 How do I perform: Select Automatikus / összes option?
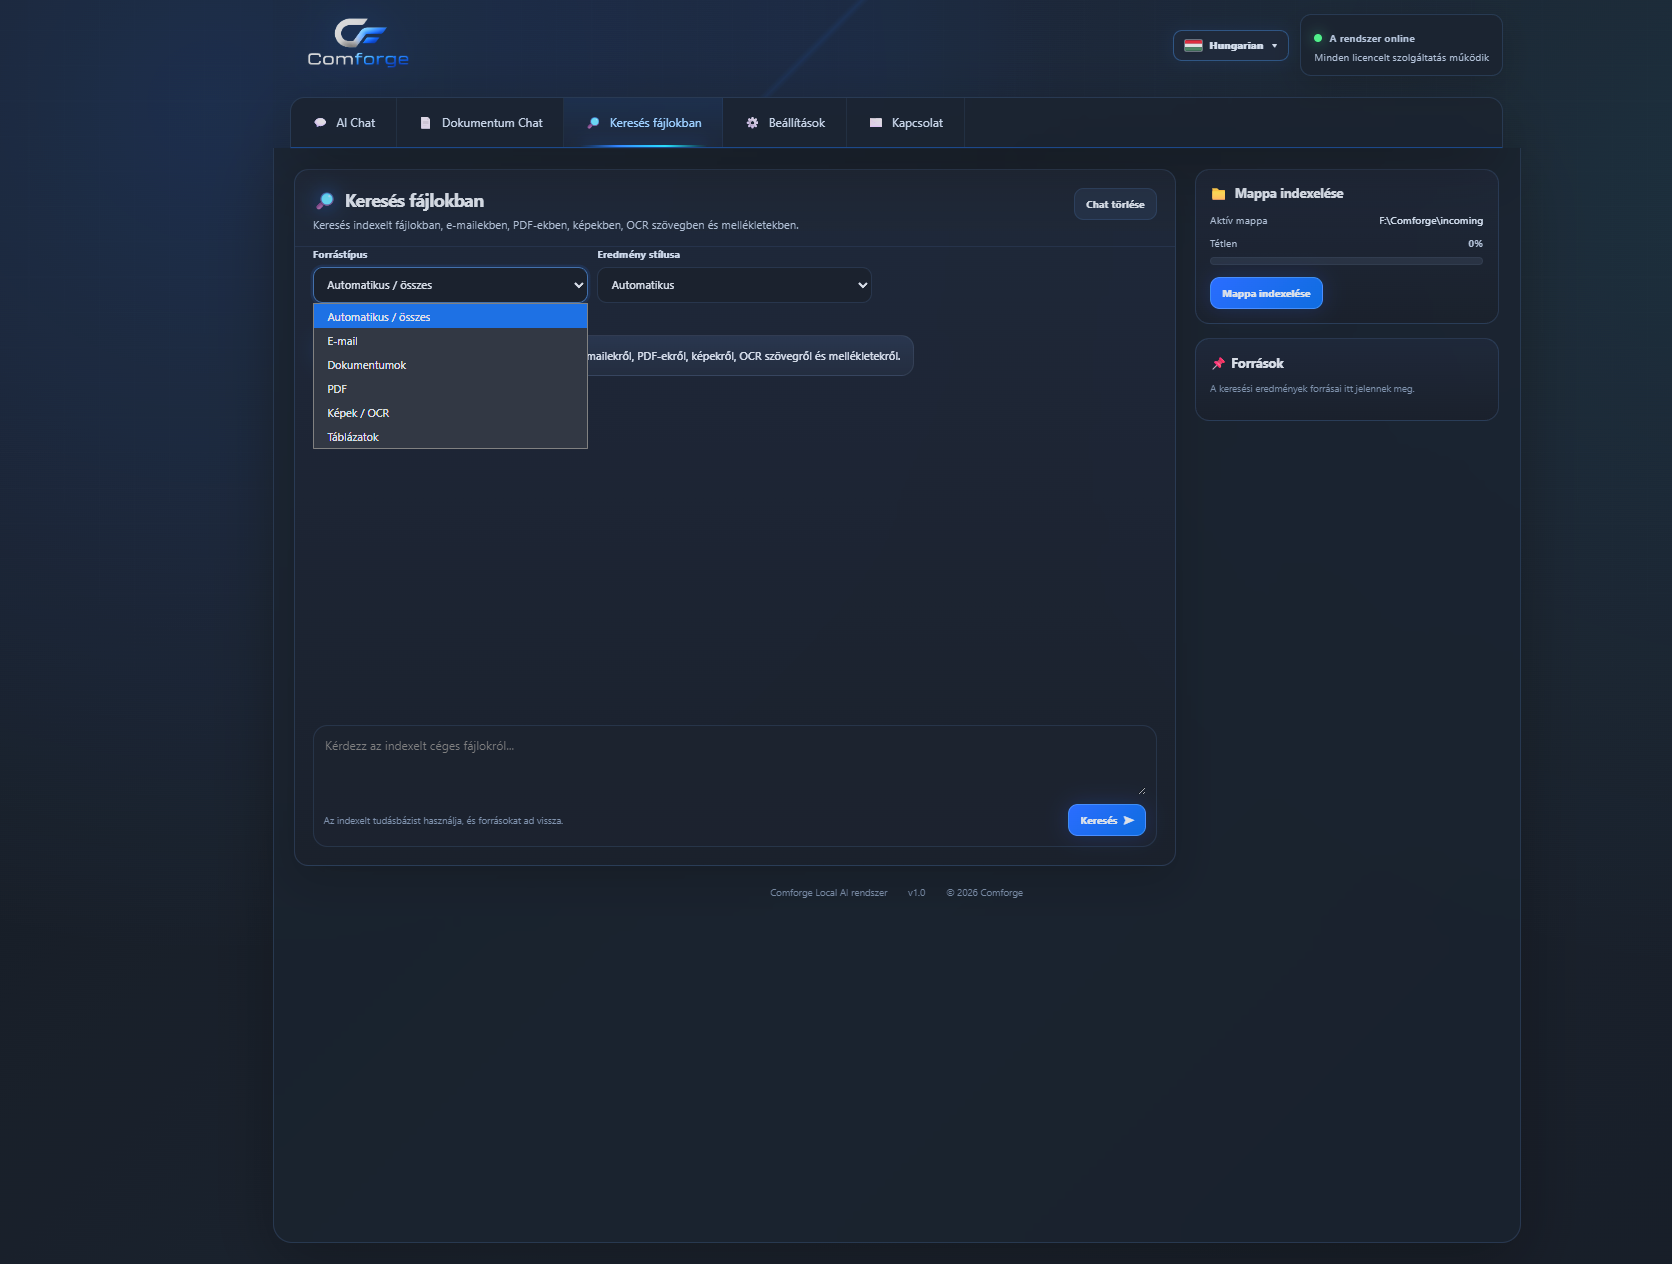450,317
